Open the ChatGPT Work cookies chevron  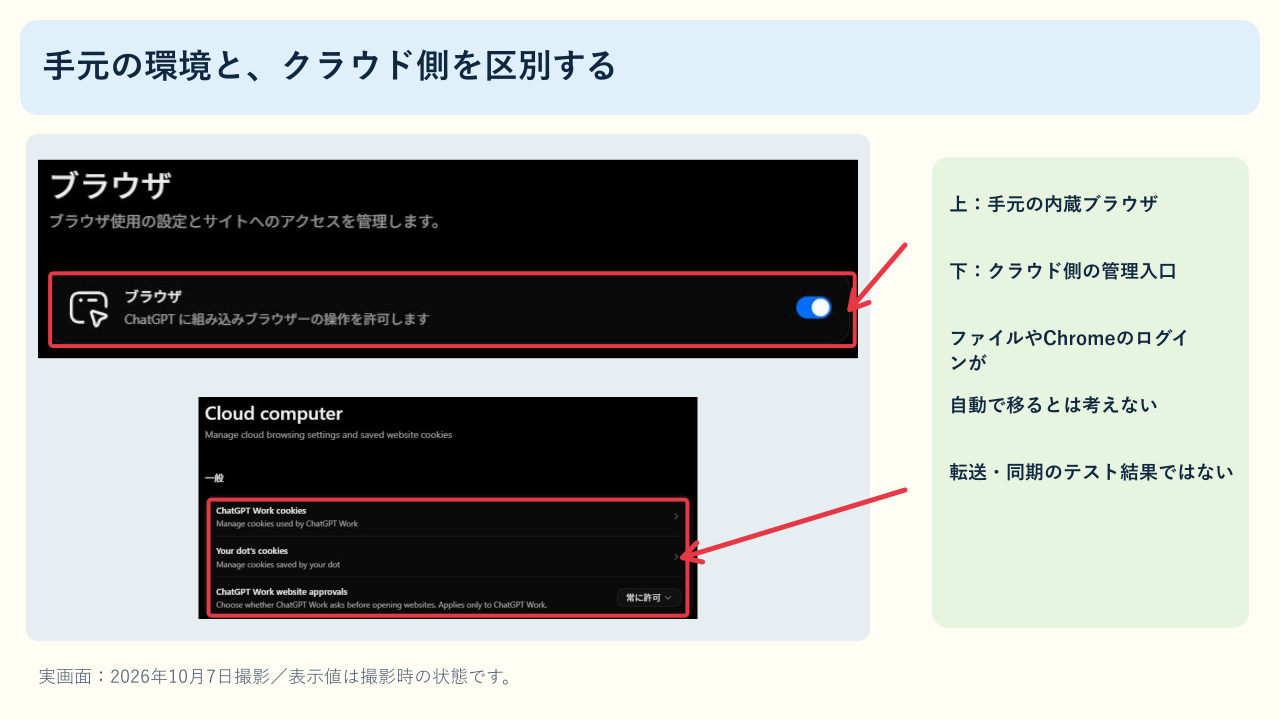(676, 516)
